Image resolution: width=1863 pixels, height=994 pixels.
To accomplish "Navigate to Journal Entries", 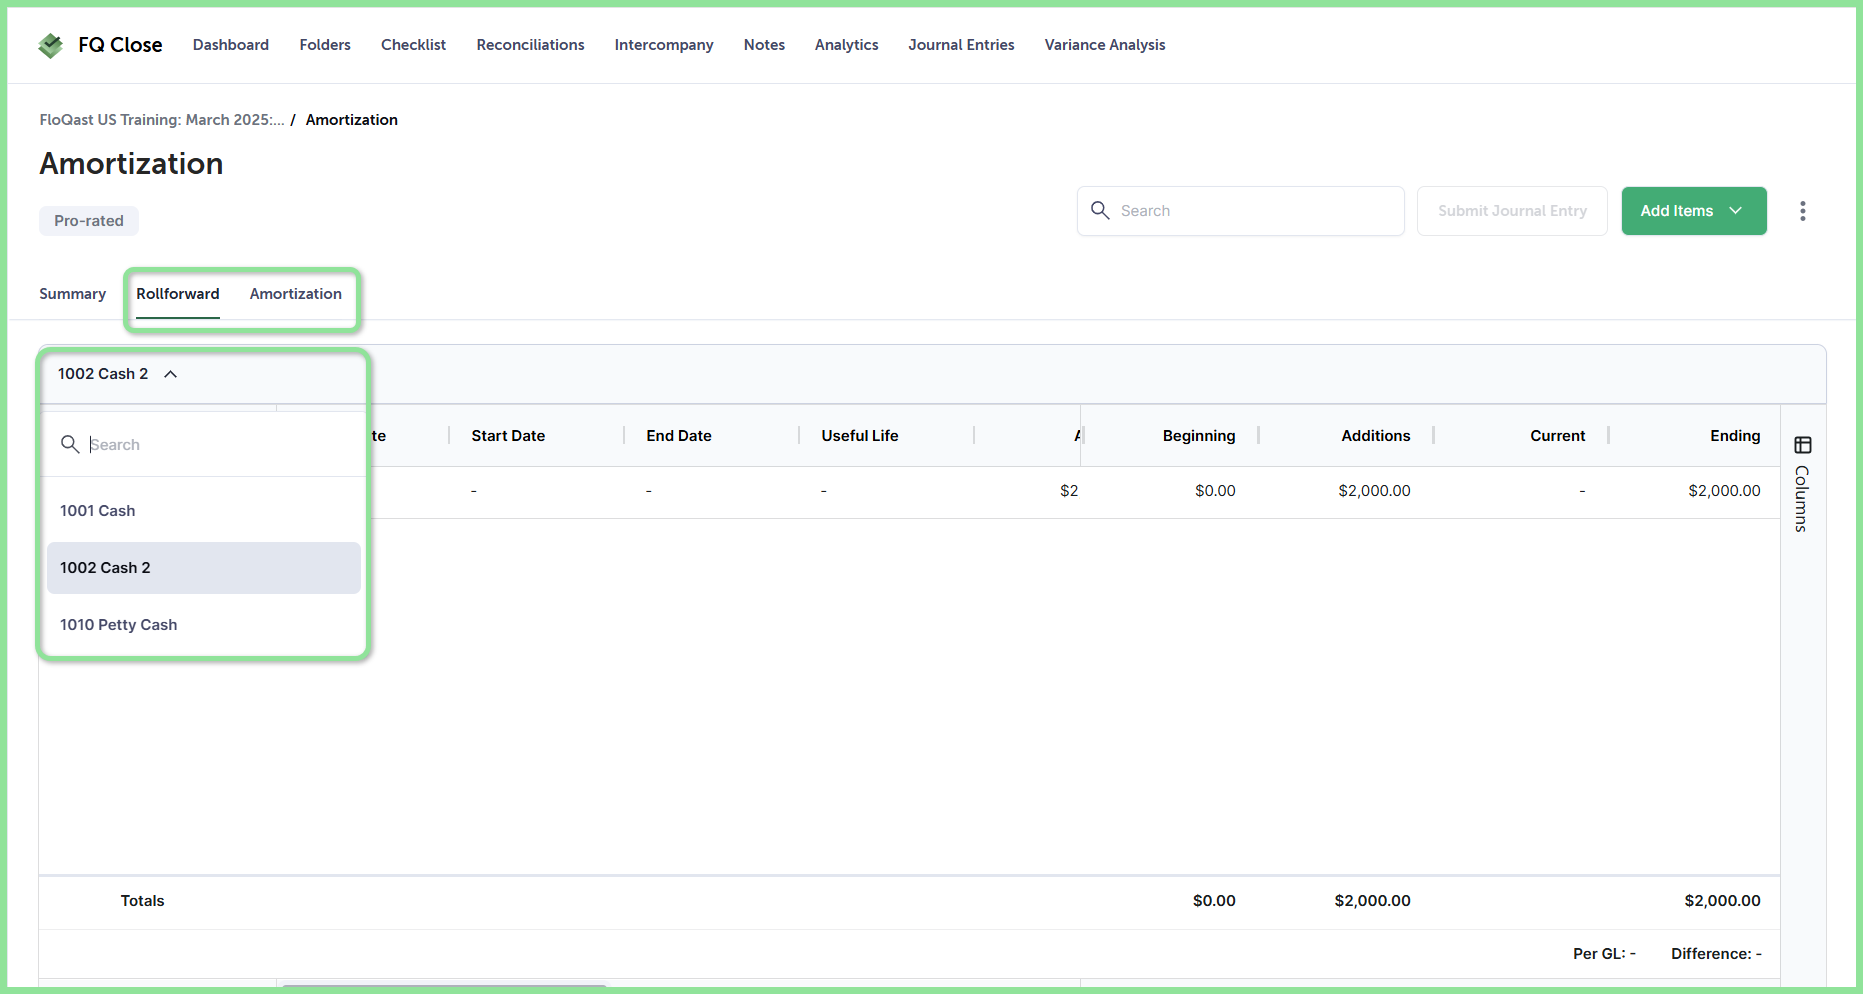I will pos(961,45).
